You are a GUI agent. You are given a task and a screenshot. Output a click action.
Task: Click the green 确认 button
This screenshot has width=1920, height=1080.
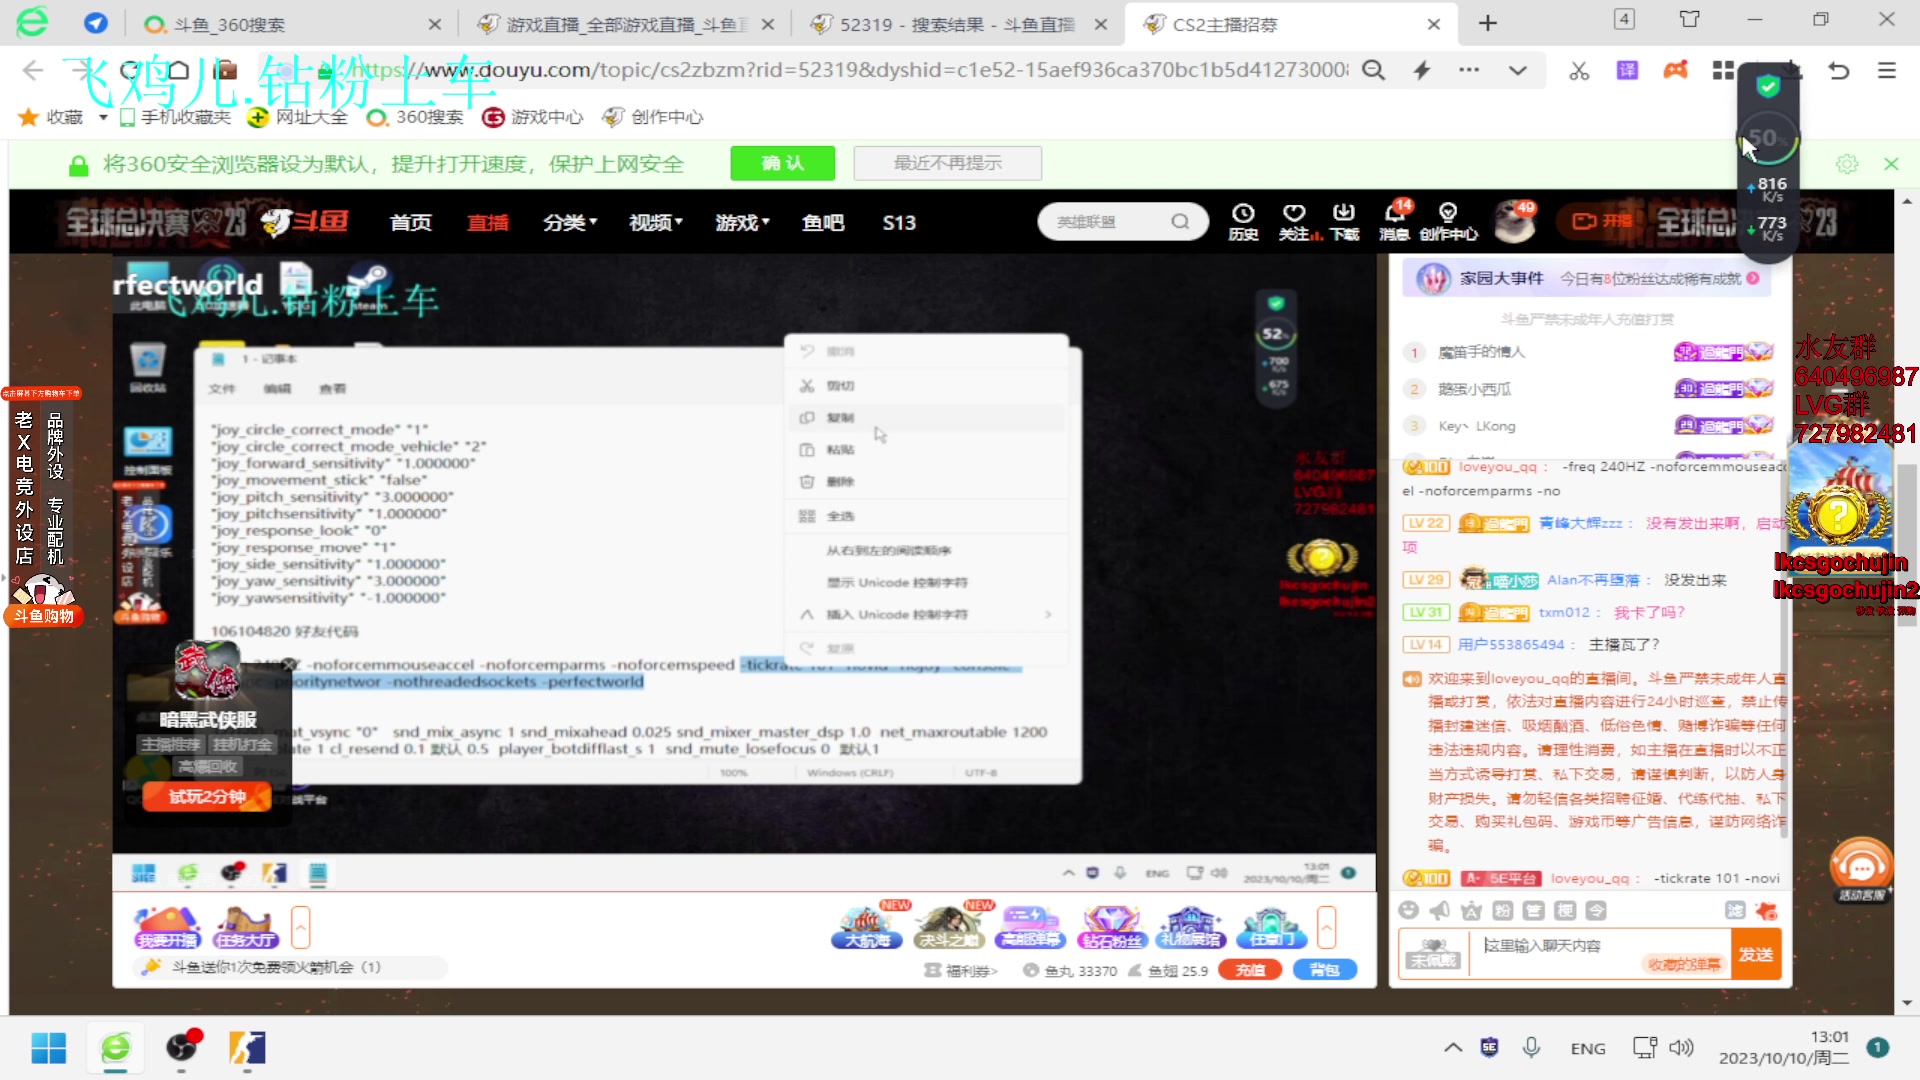click(x=782, y=163)
